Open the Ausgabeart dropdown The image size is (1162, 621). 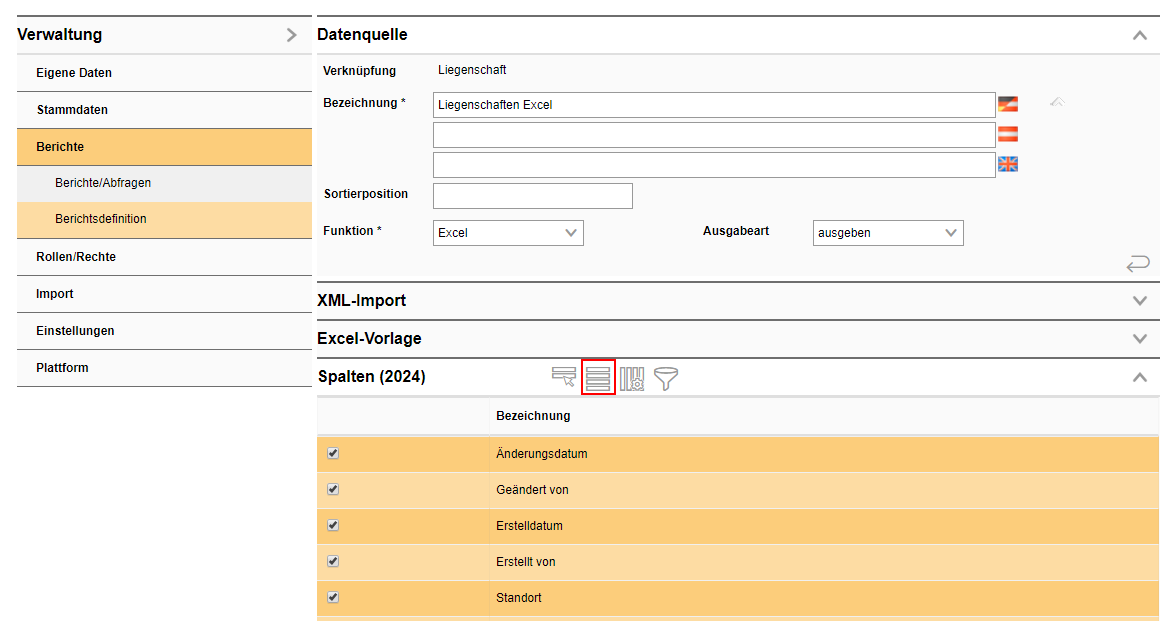pos(888,233)
